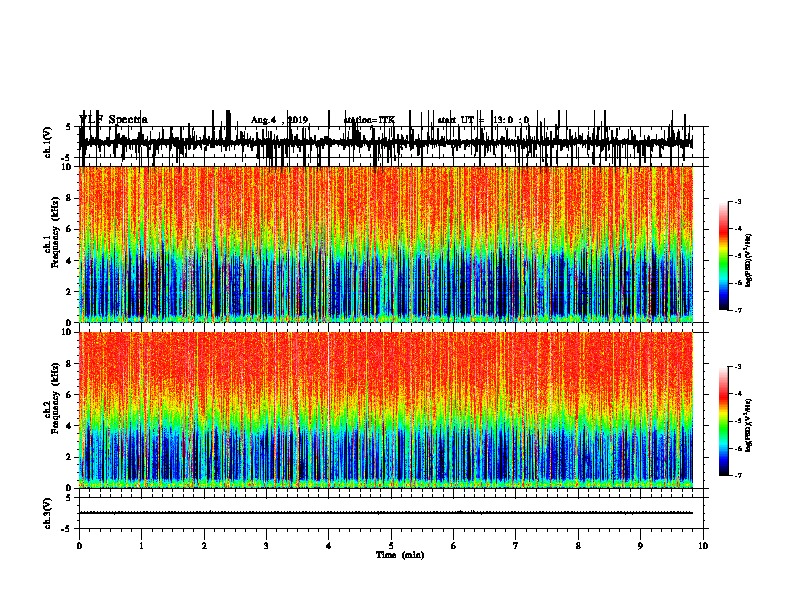Click the "-7" tick on ch.2 colorbar
Image resolution: width=792 pixels, height=612 pixels.
pos(737,475)
